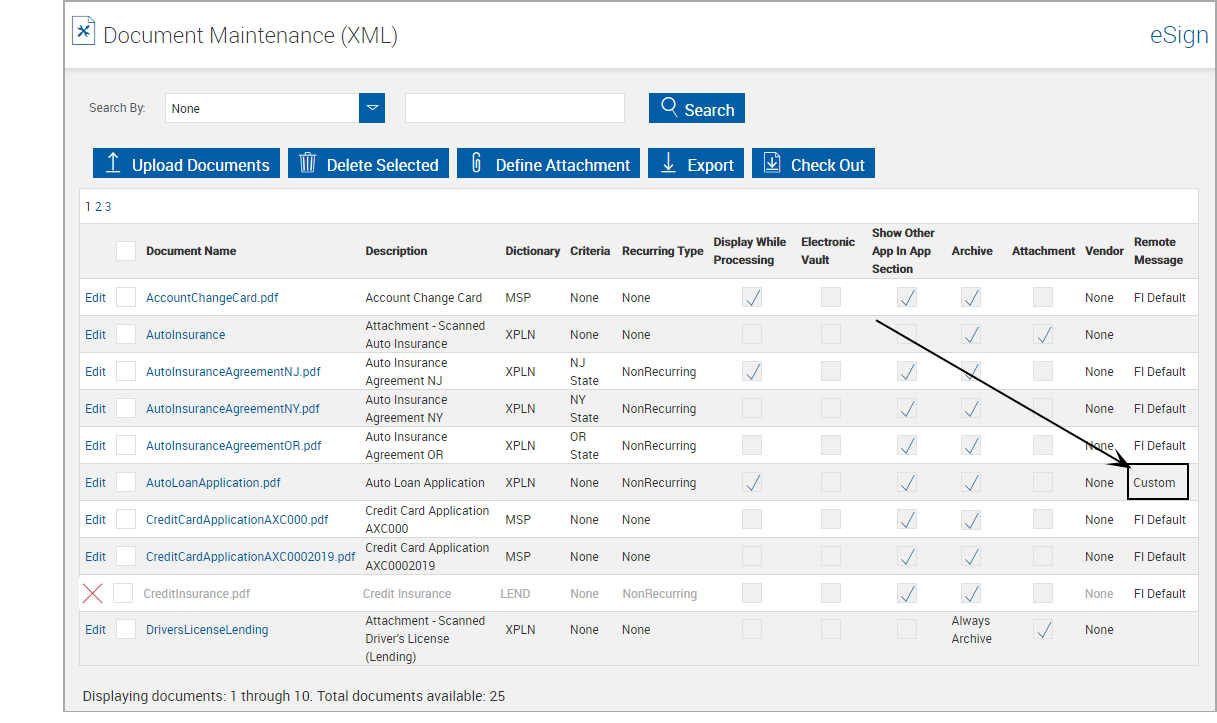Image resolution: width=1217 pixels, height=723 pixels.
Task: Toggle the select-all checkbox in table header
Action: [125, 250]
